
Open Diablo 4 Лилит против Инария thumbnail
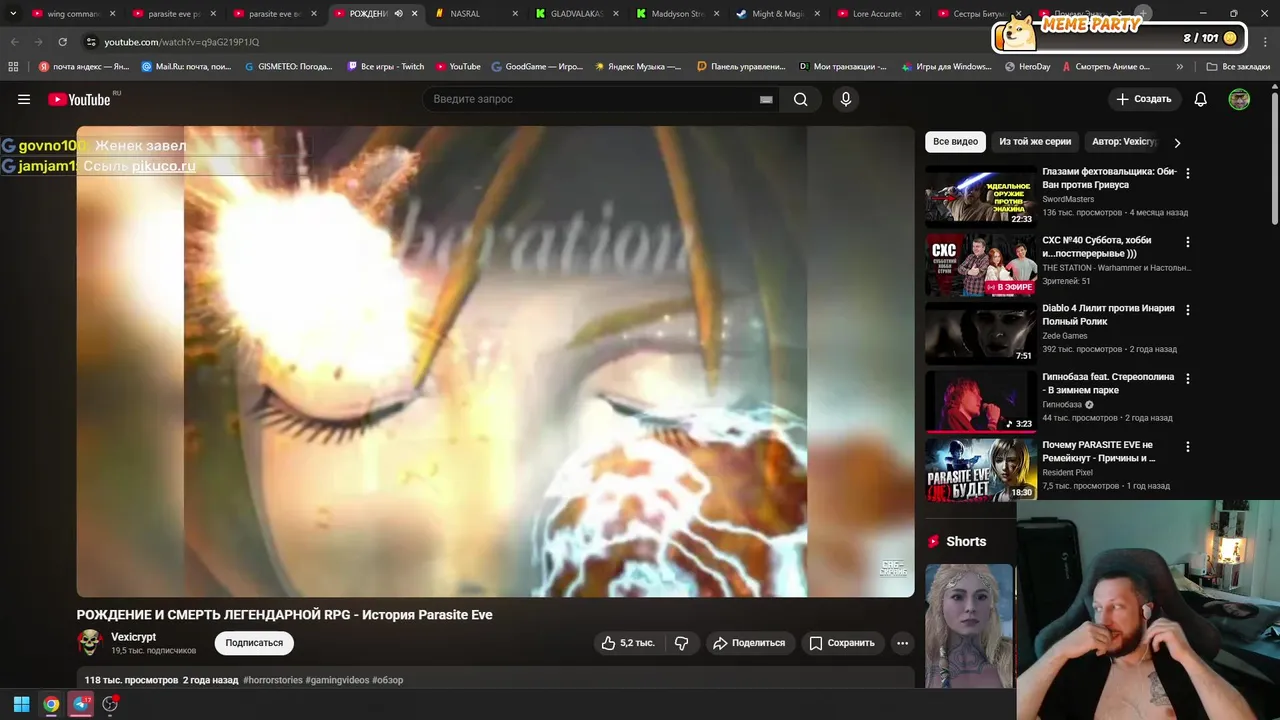click(x=981, y=333)
